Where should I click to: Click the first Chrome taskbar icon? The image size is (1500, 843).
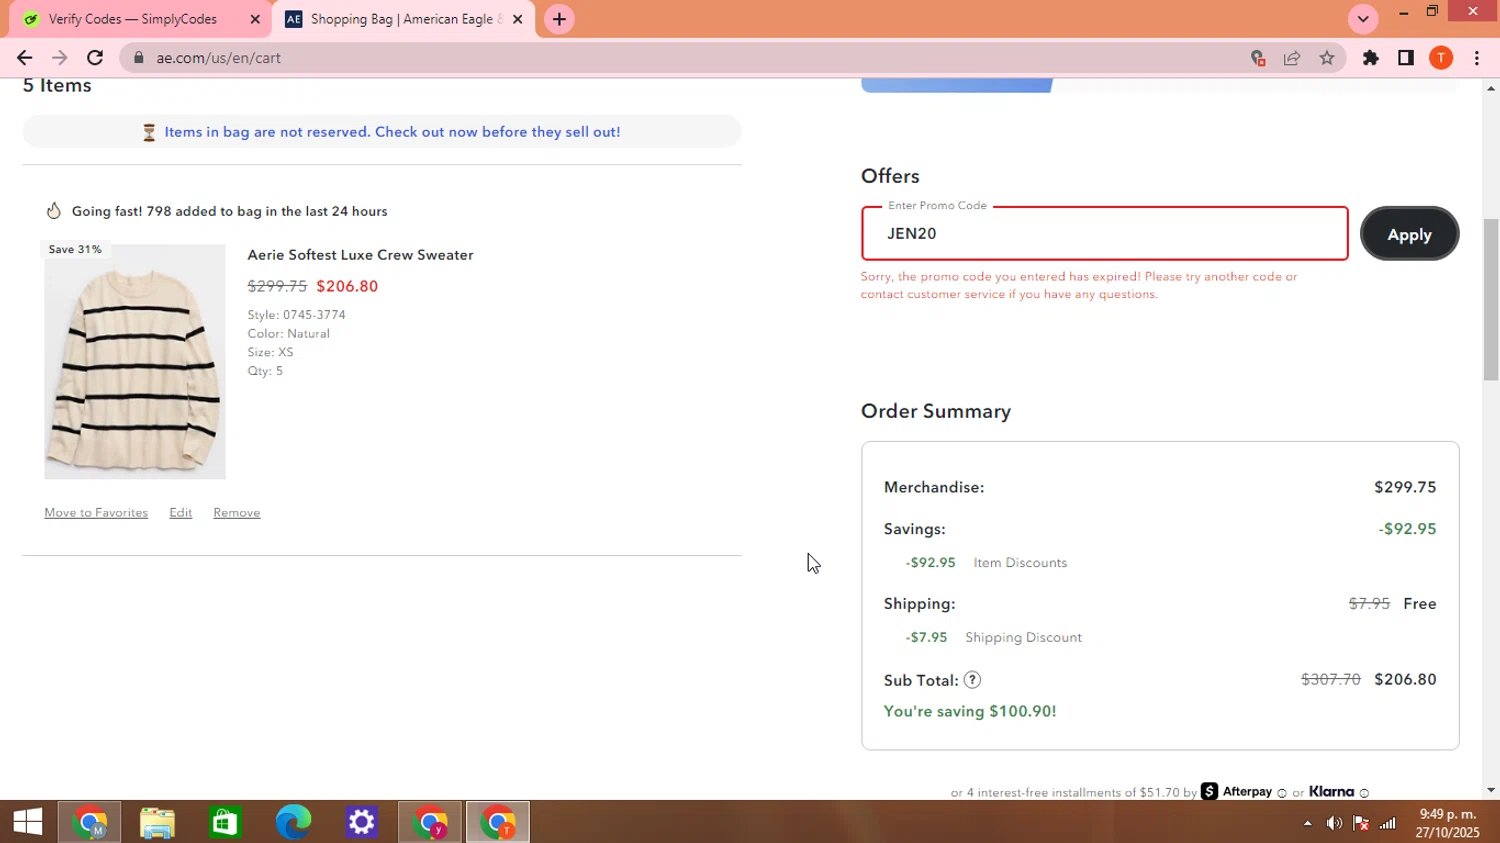click(89, 822)
